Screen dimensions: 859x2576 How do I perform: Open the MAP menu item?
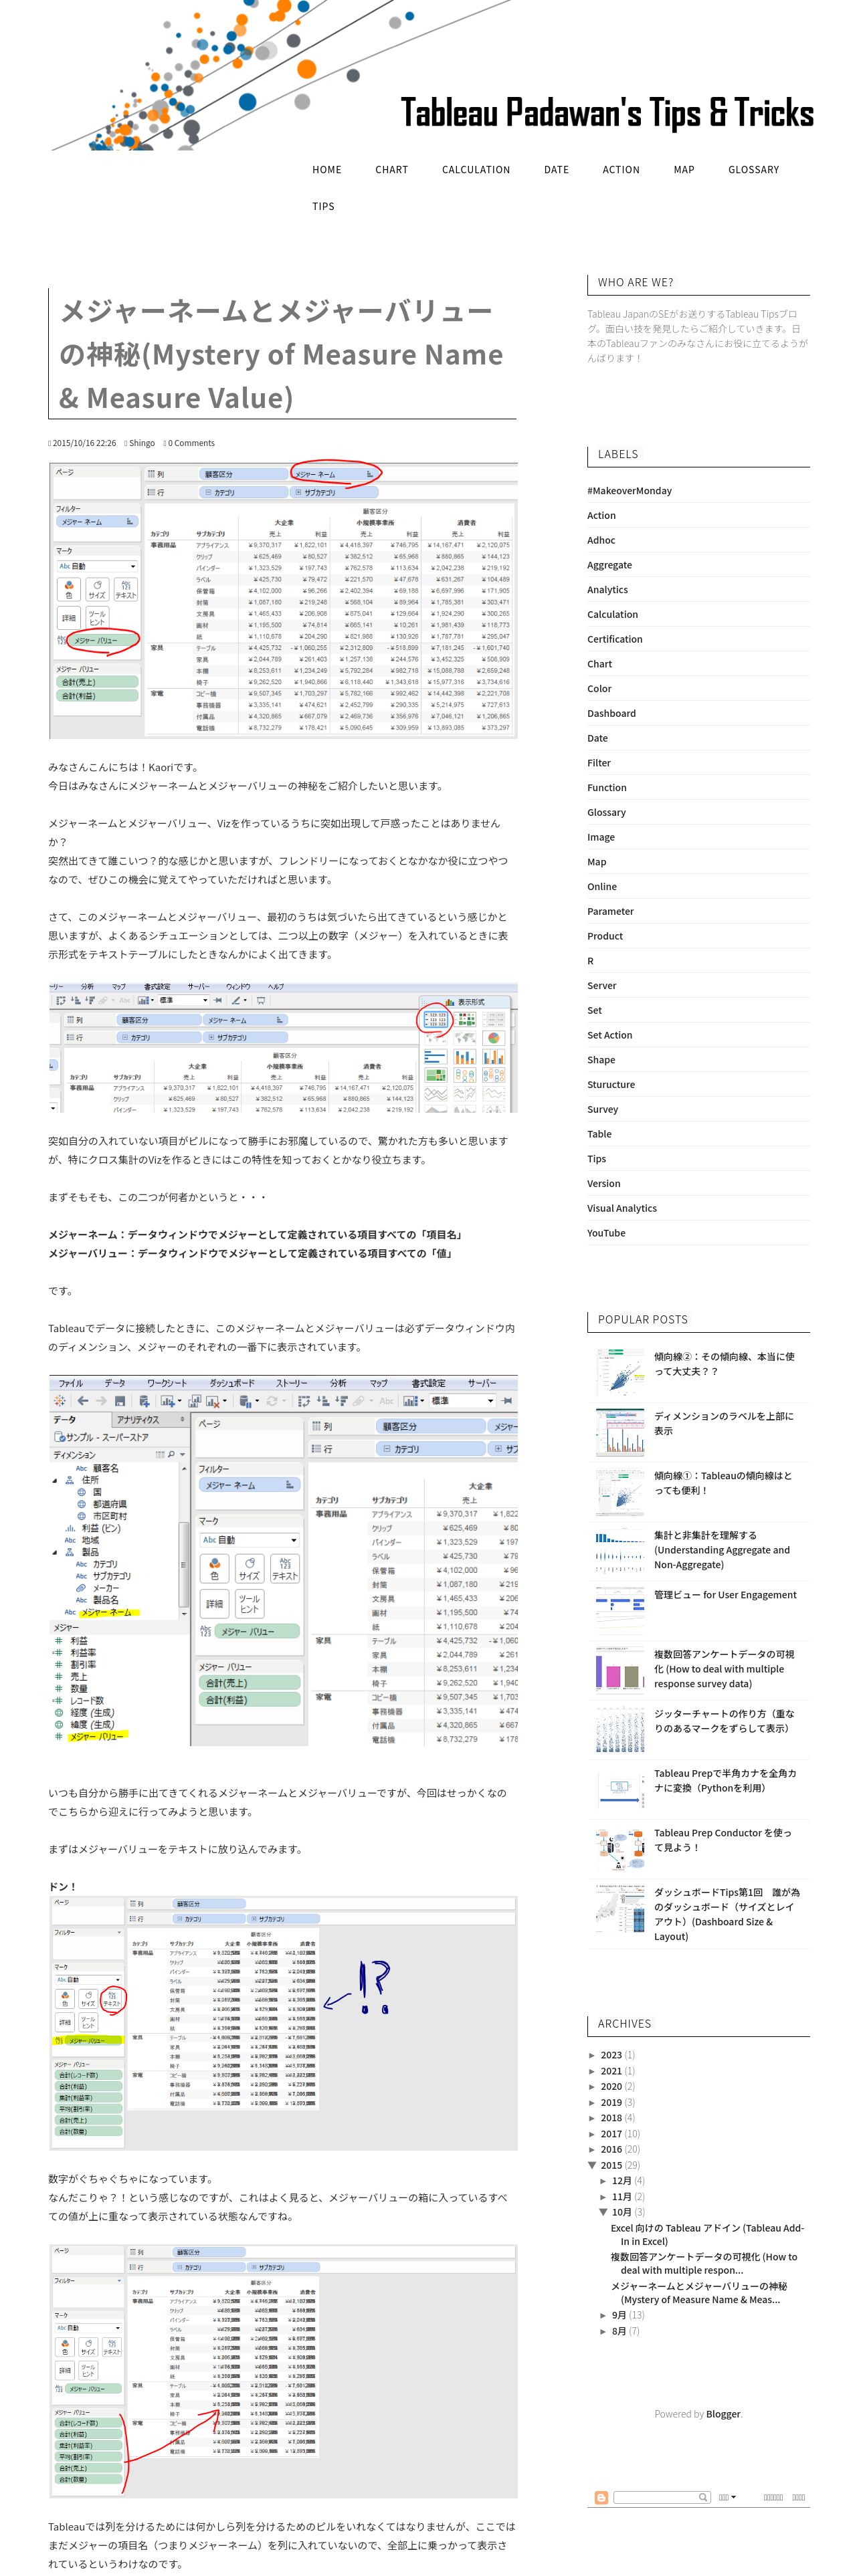click(x=684, y=170)
